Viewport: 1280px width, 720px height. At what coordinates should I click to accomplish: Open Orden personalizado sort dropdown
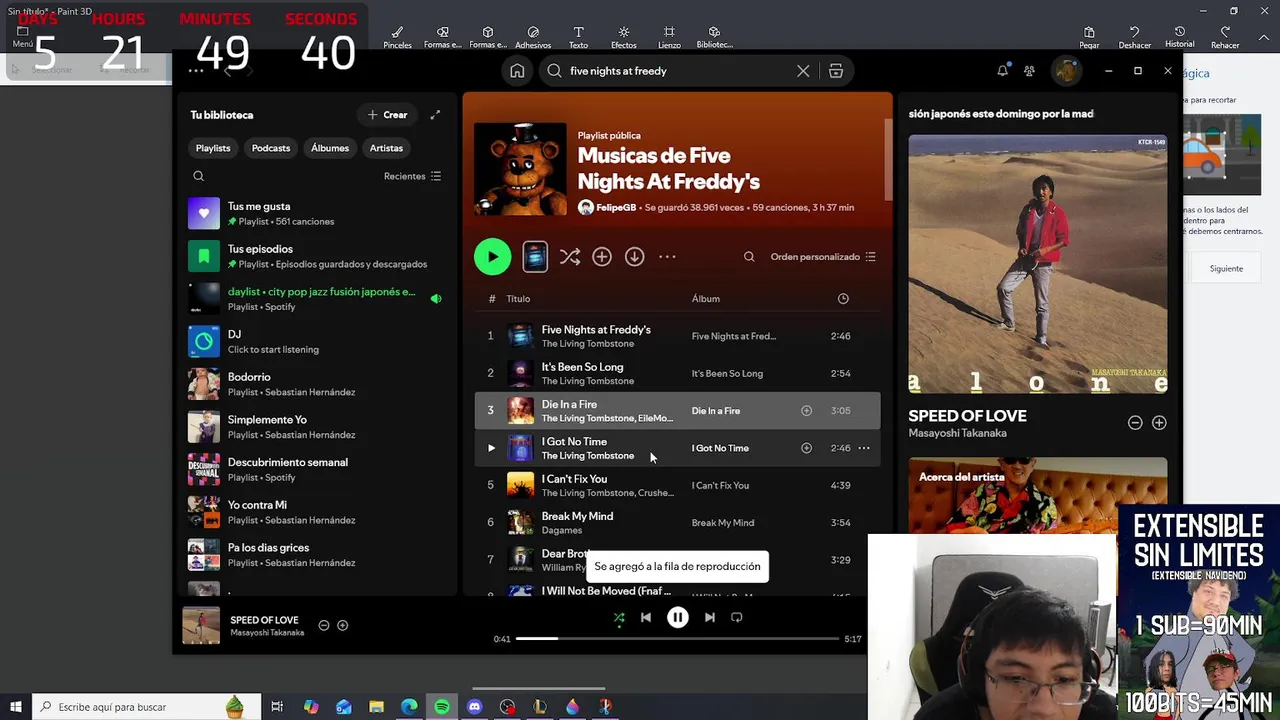pyautogui.click(x=823, y=257)
